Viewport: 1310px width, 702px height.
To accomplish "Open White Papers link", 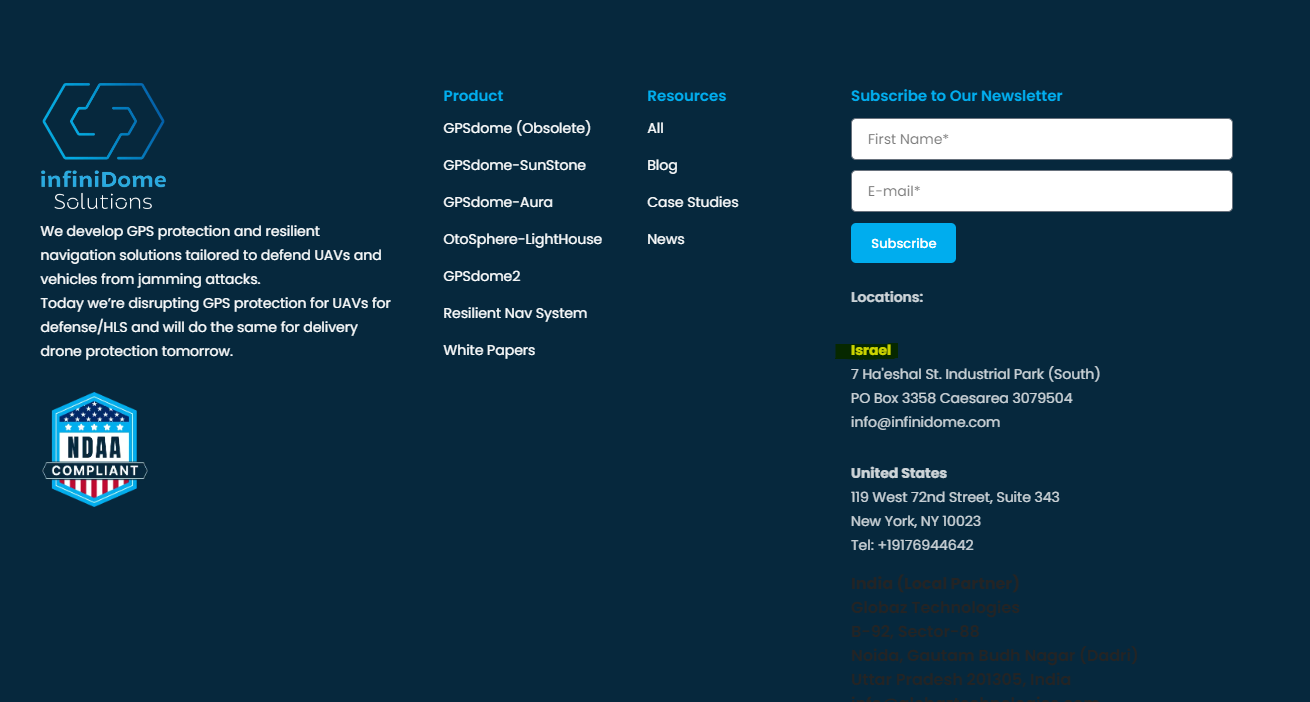I will point(489,350).
